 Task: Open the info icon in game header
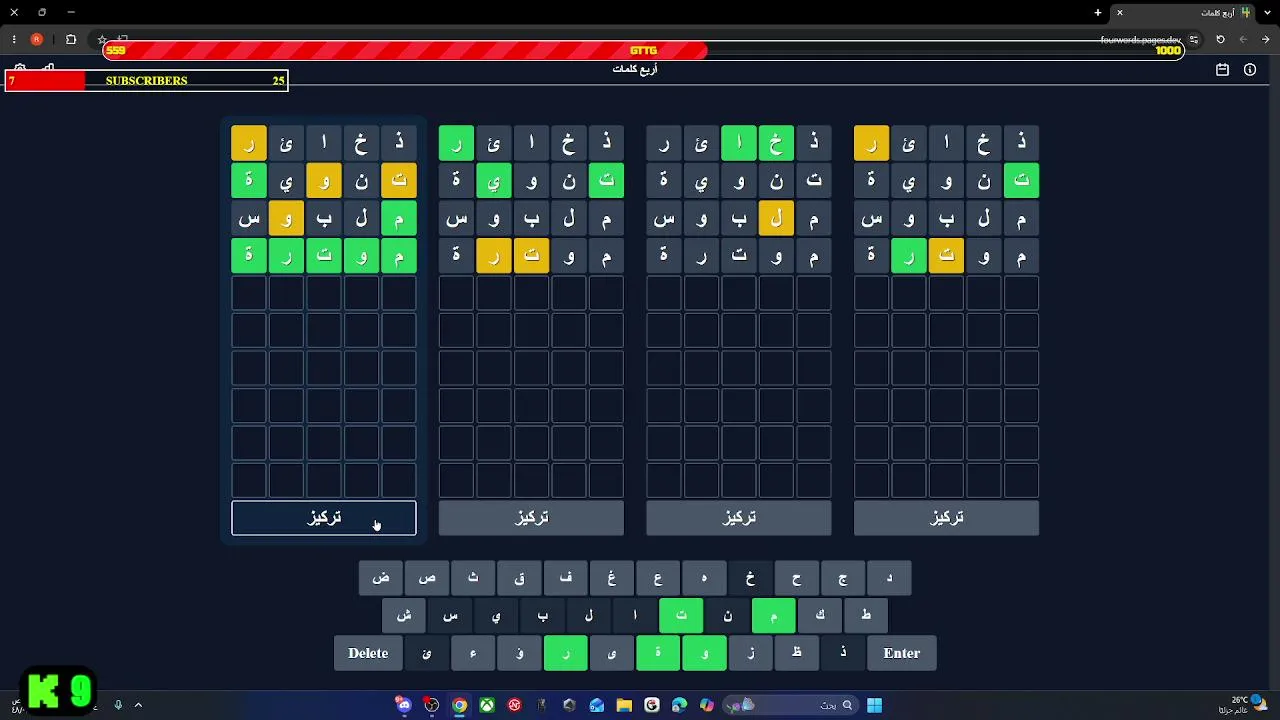pyautogui.click(x=1250, y=70)
